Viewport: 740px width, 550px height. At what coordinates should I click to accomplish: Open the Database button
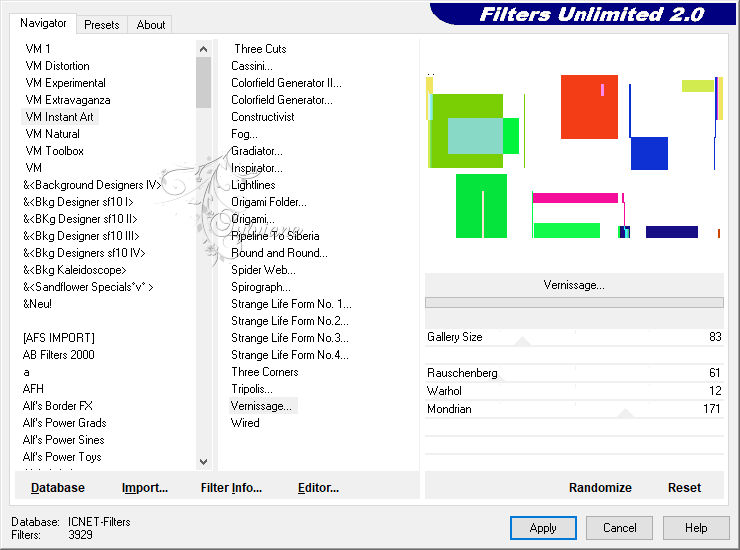[x=58, y=488]
